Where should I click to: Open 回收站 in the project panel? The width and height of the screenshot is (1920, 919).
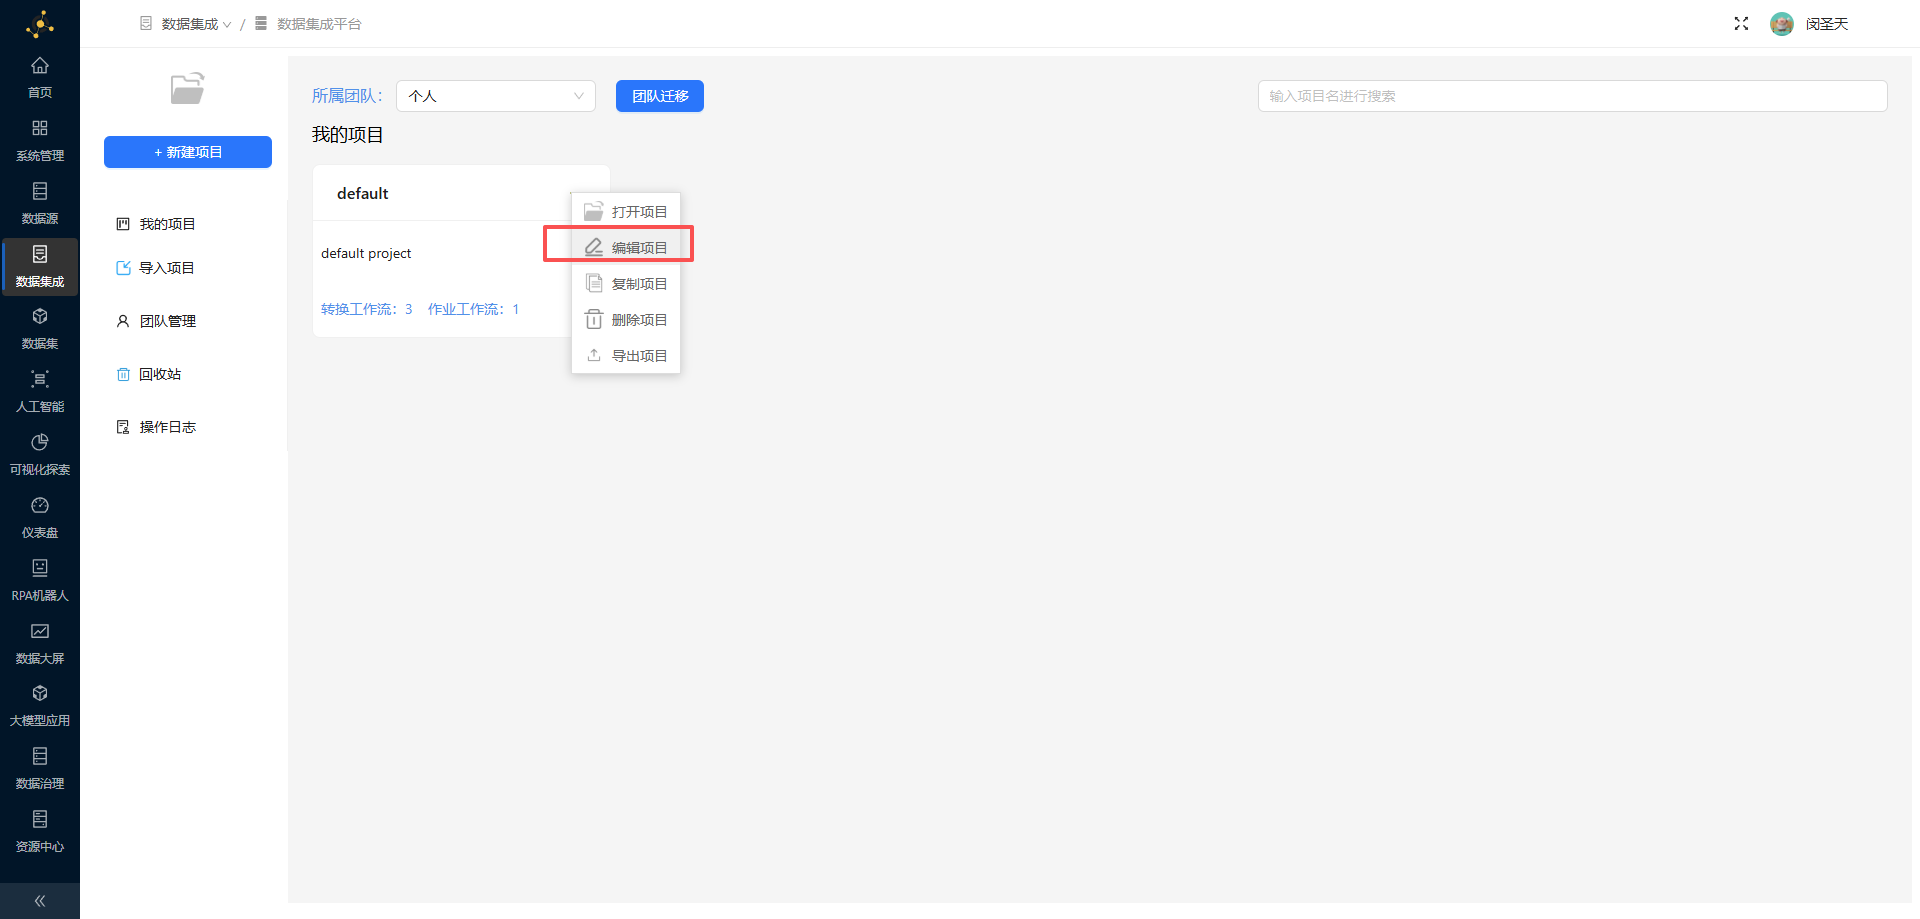pyautogui.click(x=160, y=374)
